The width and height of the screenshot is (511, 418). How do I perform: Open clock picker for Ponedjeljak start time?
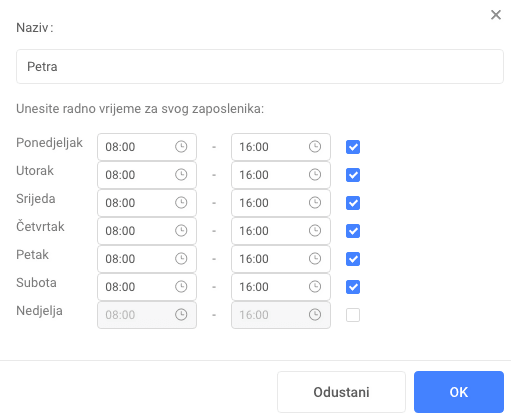181,147
